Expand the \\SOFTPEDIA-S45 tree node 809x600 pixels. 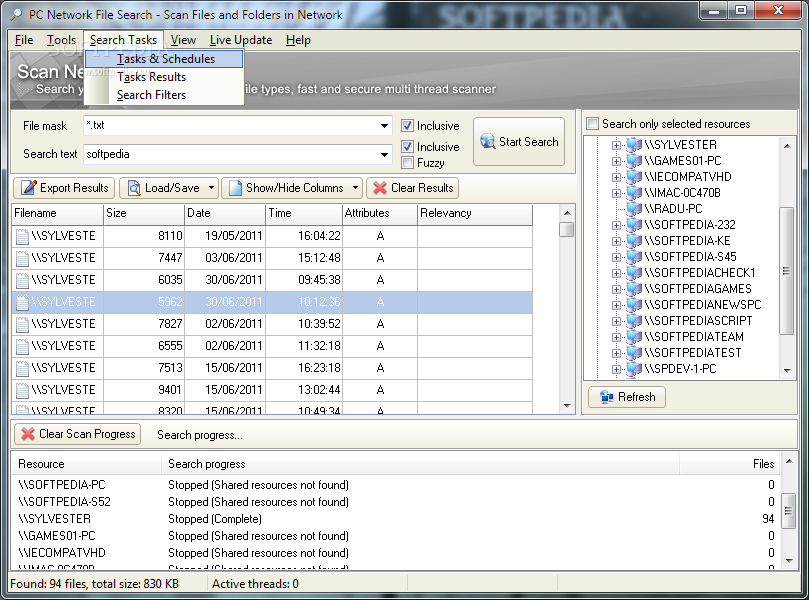pyautogui.click(x=616, y=257)
